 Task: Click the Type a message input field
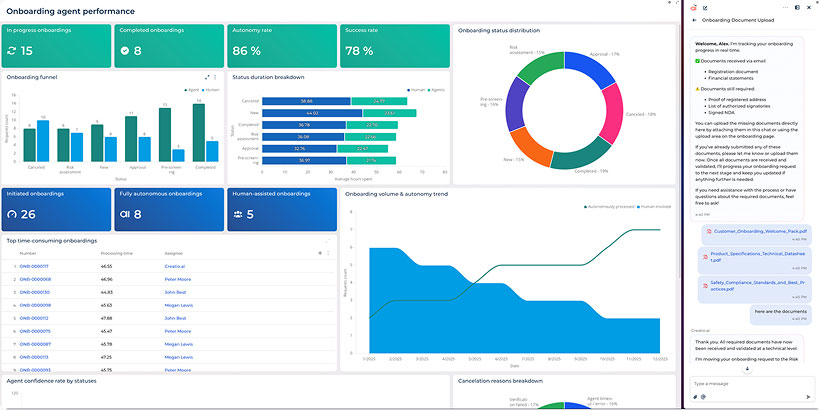[750, 383]
